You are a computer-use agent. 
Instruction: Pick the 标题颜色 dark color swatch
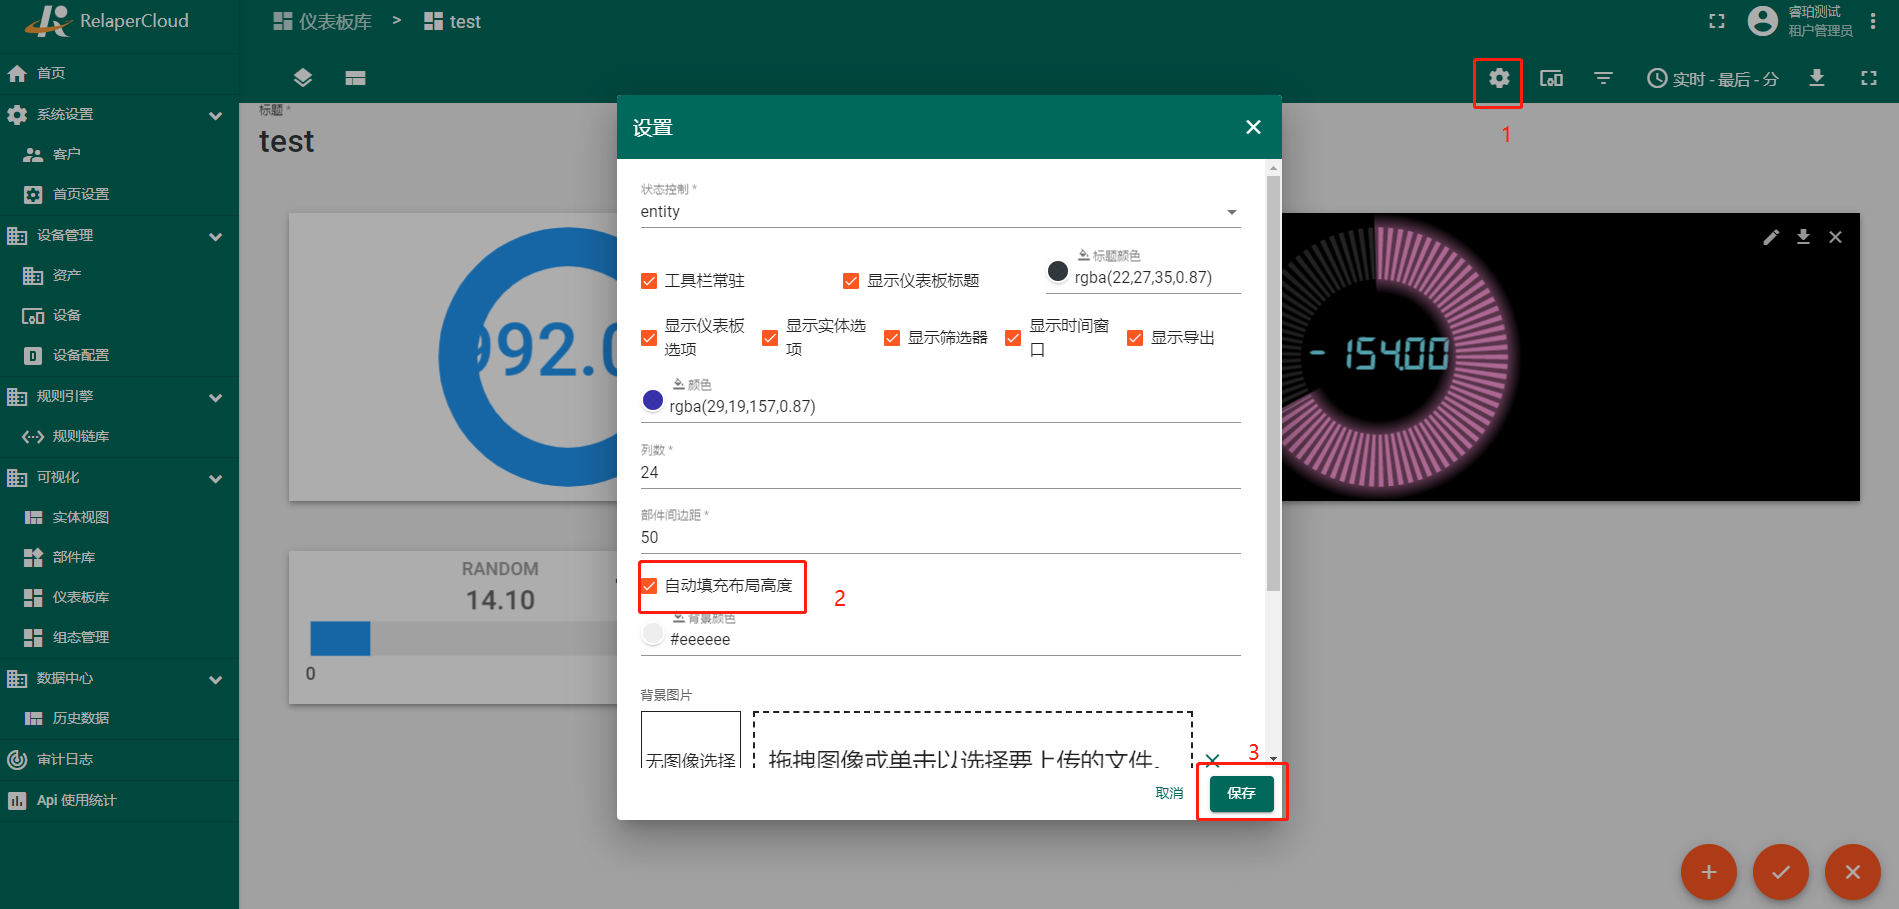click(x=1057, y=271)
